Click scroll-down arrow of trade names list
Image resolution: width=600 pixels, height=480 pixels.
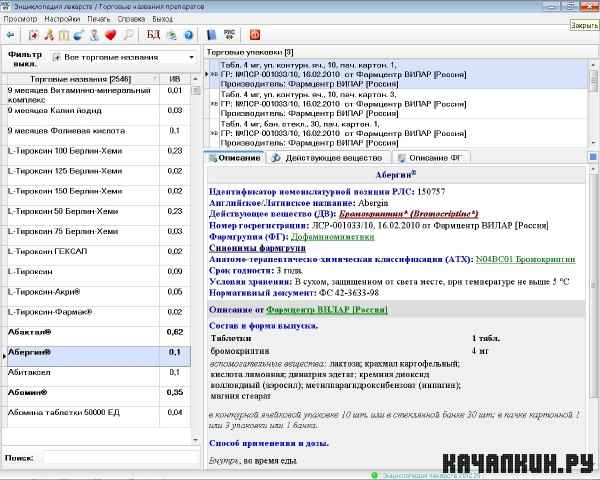[x=196, y=440]
